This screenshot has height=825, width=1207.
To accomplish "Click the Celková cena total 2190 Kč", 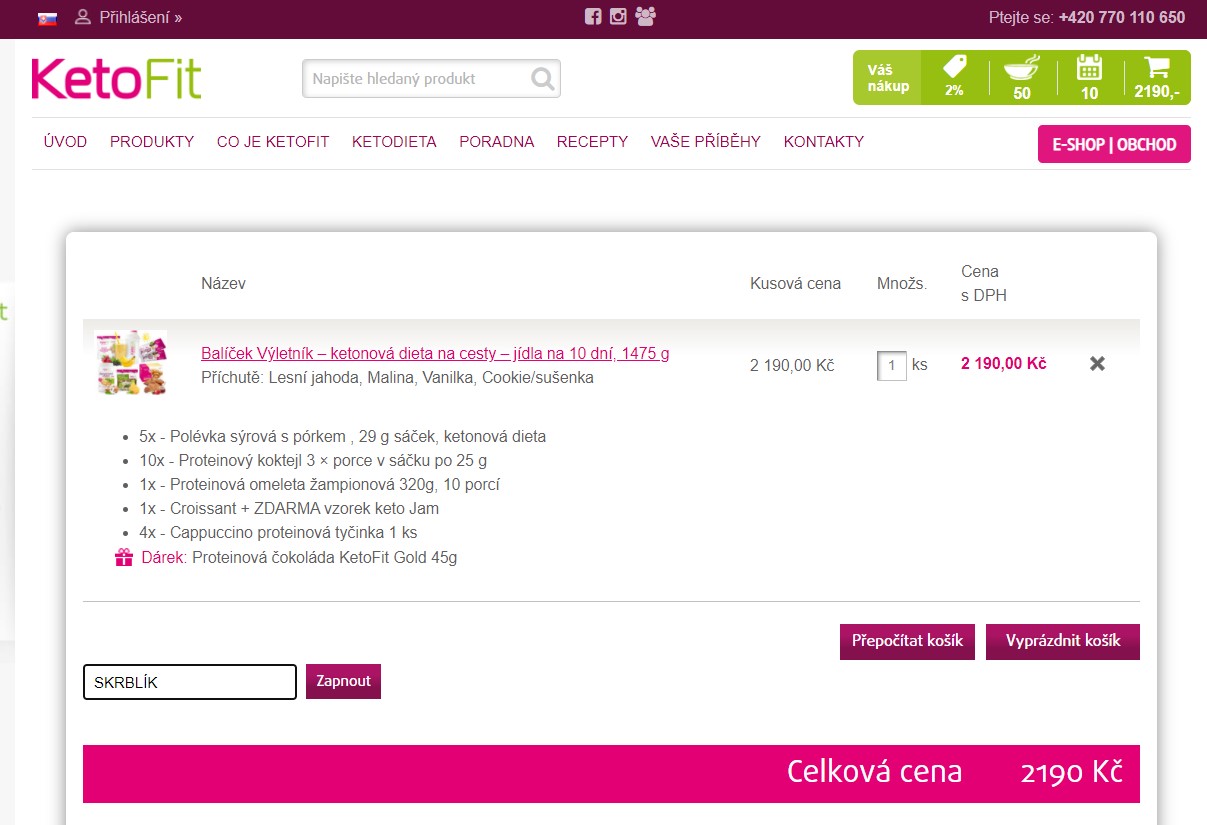I will (611, 773).
